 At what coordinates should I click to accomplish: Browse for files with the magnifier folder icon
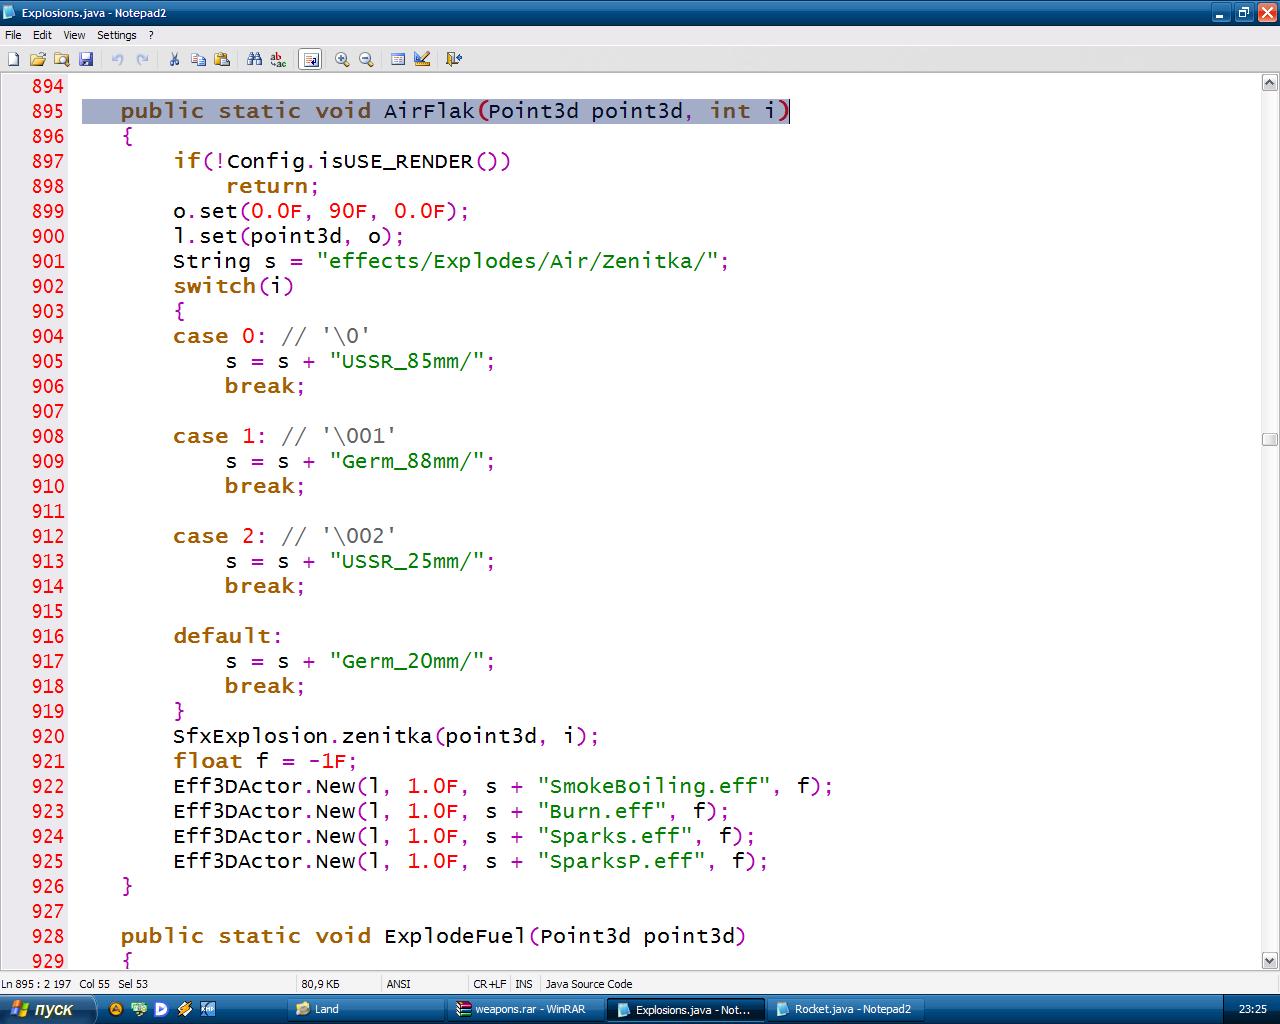[62, 59]
